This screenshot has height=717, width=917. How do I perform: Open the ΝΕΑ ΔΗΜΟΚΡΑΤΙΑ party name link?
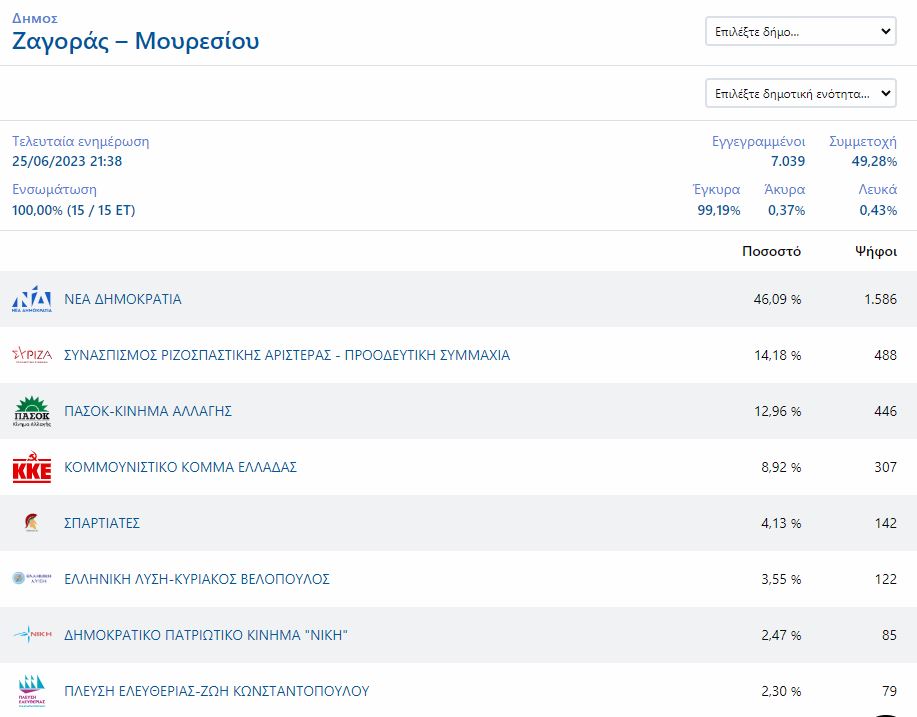[123, 299]
